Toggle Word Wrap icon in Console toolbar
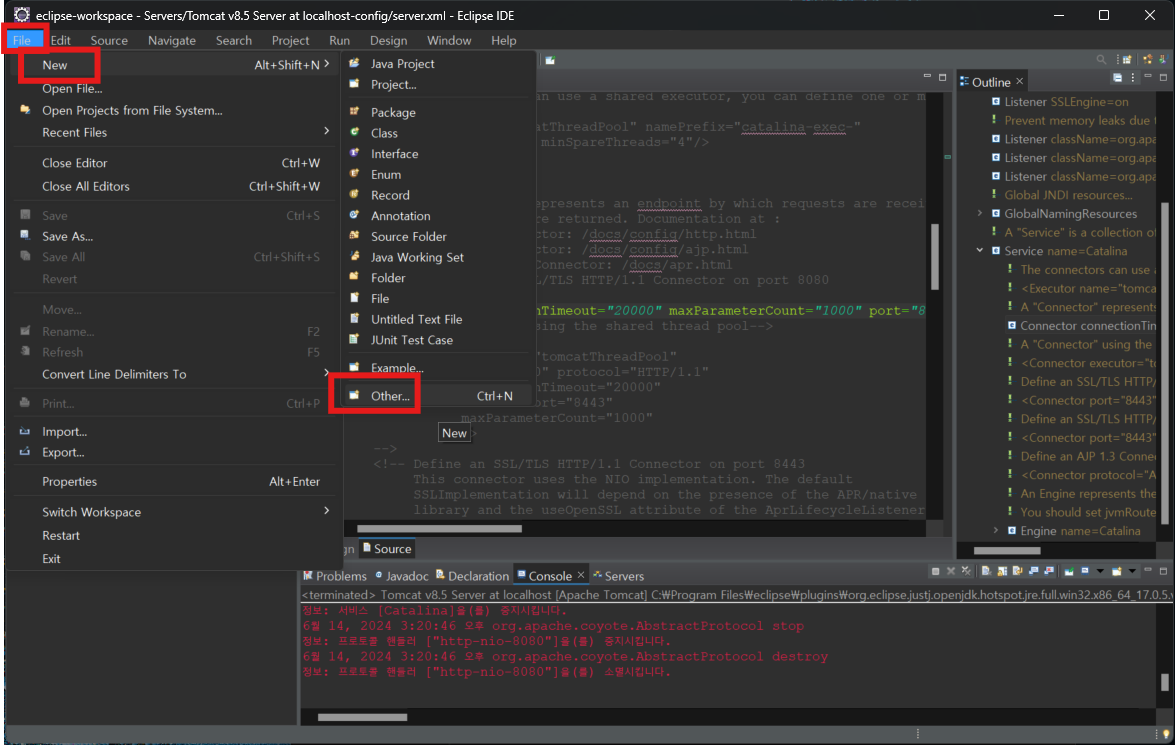 (1018, 571)
